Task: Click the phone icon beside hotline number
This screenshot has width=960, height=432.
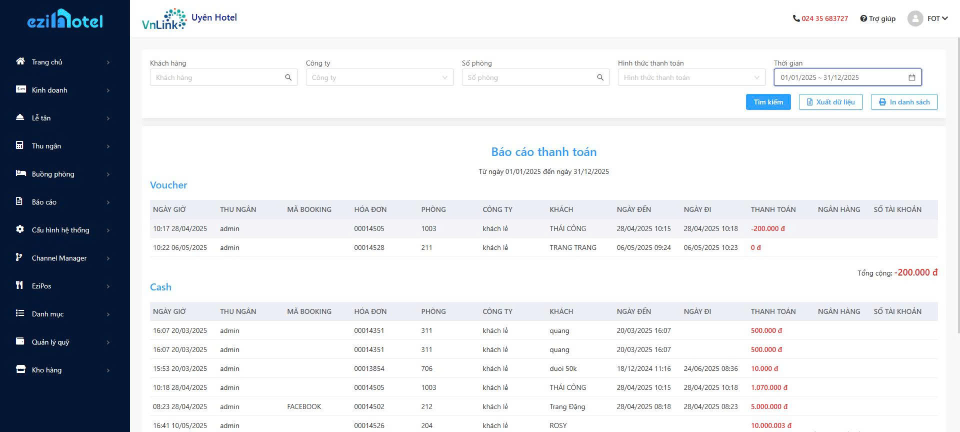Action: (x=796, y=19)
